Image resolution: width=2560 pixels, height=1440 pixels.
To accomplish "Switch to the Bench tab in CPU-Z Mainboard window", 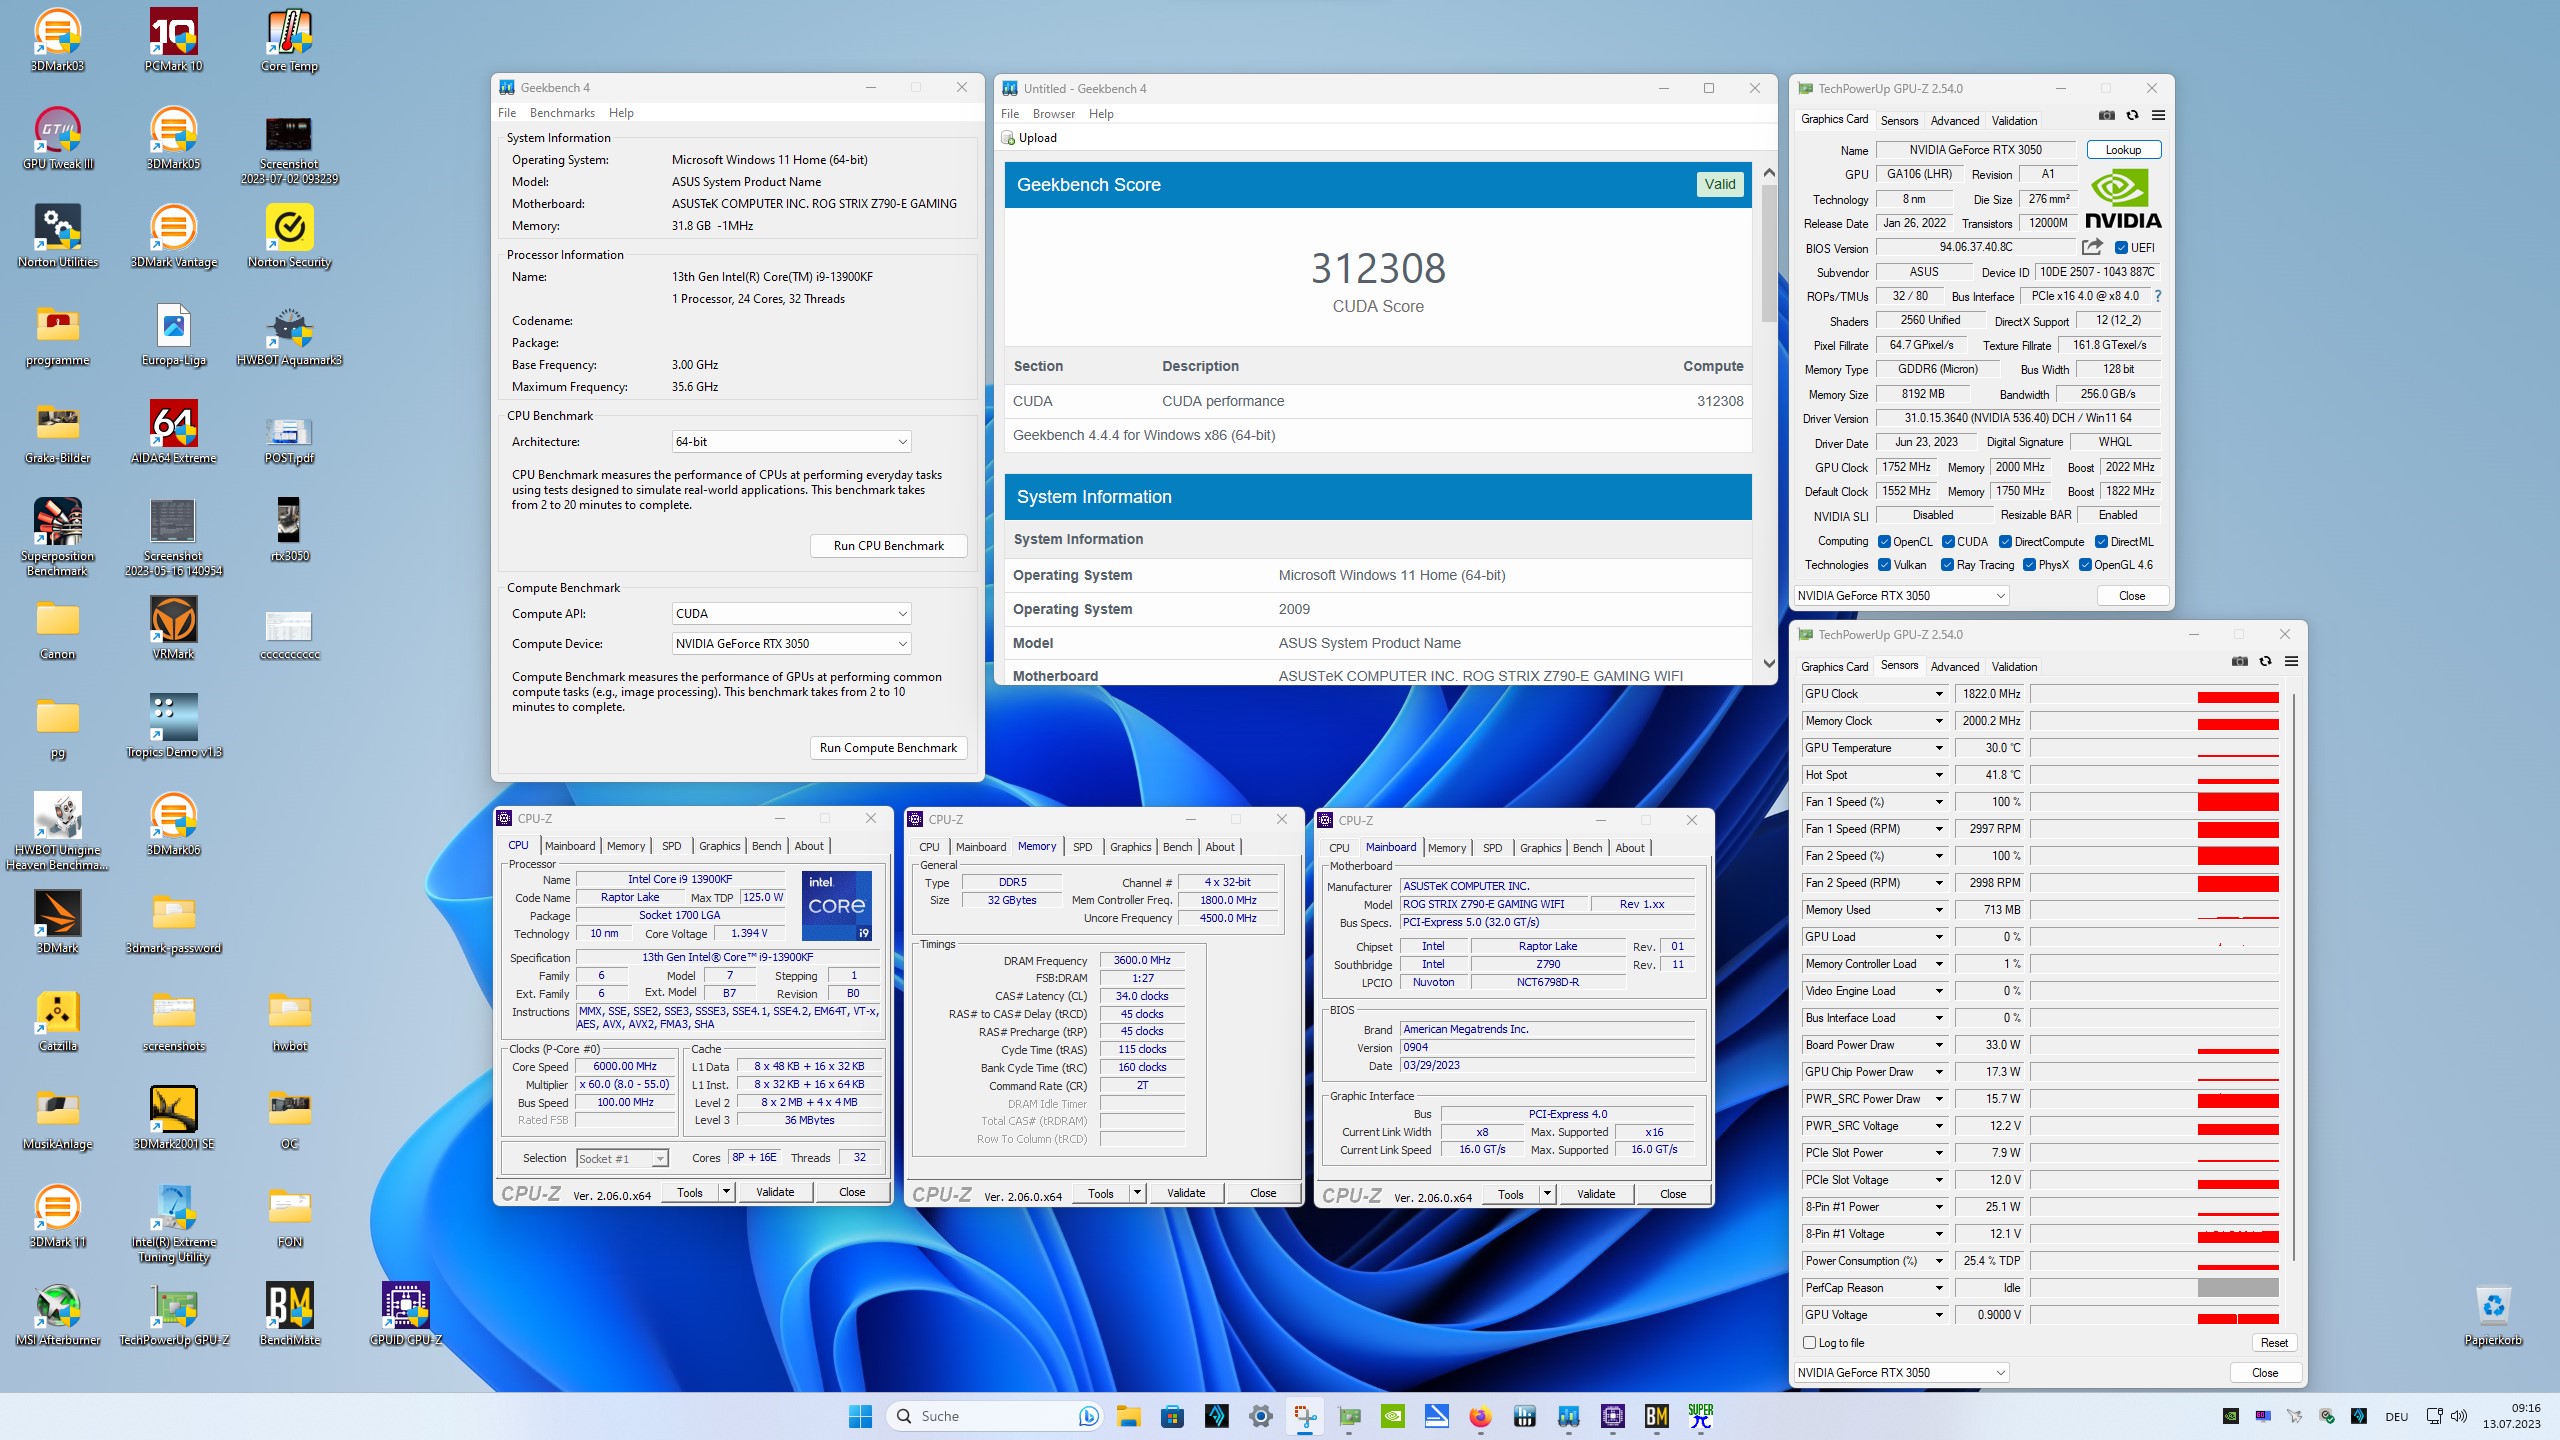I will pyautogui.click(x=1587, y=848).
